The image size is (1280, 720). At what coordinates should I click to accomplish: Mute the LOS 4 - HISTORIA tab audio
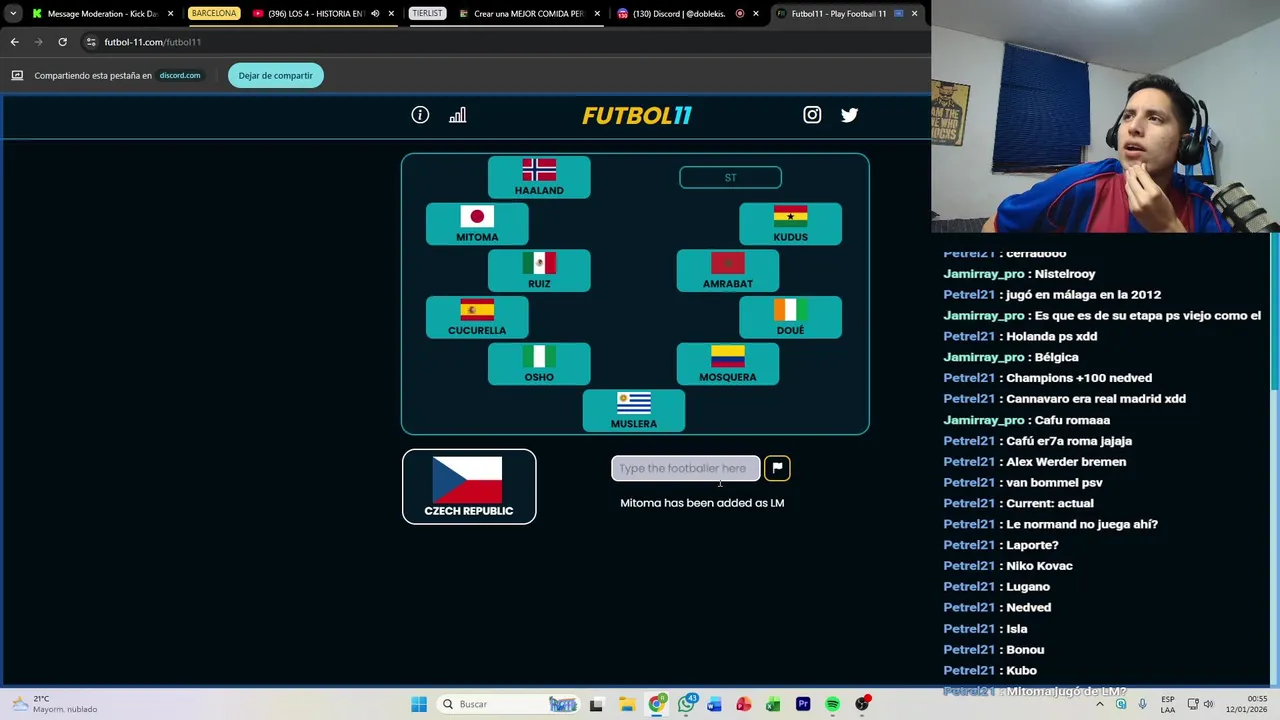pyautogui.click(x=375, y=14)
